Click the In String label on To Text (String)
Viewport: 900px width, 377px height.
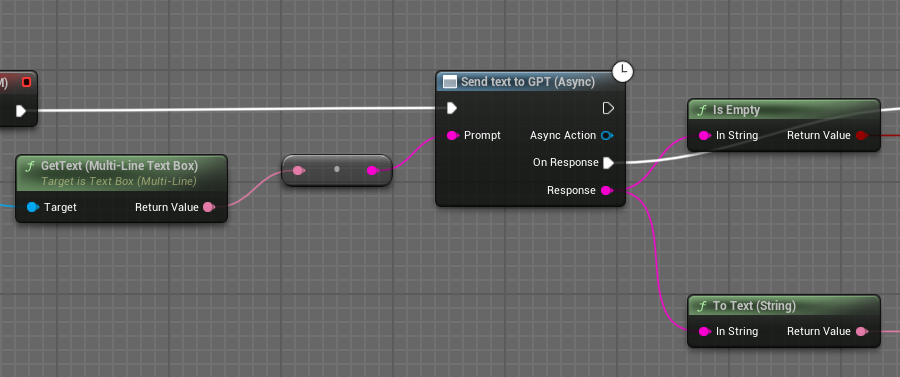pos(737,331)
